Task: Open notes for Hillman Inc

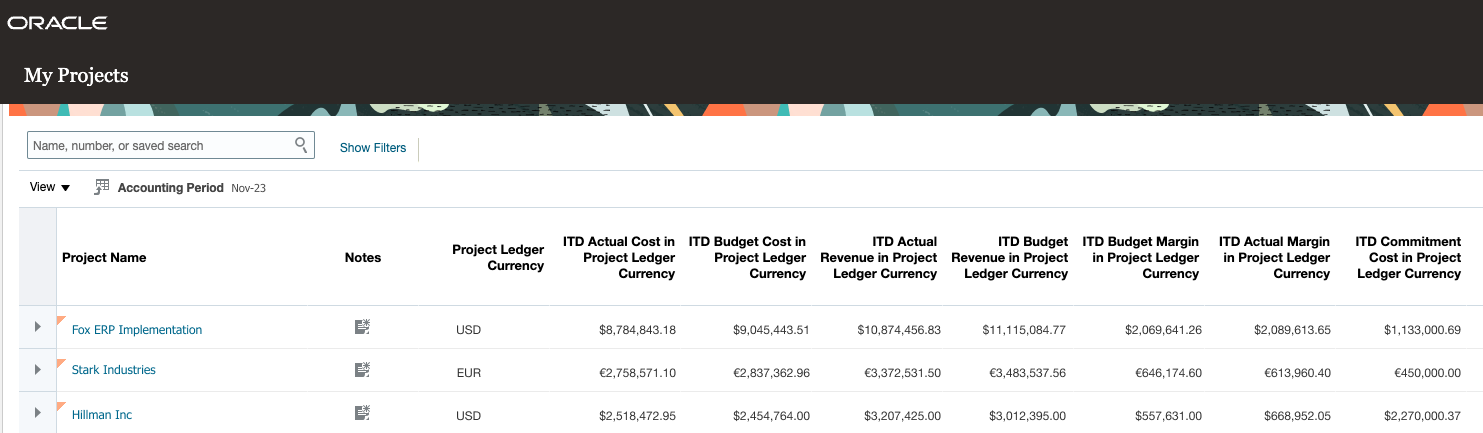Action: (362, 412)
